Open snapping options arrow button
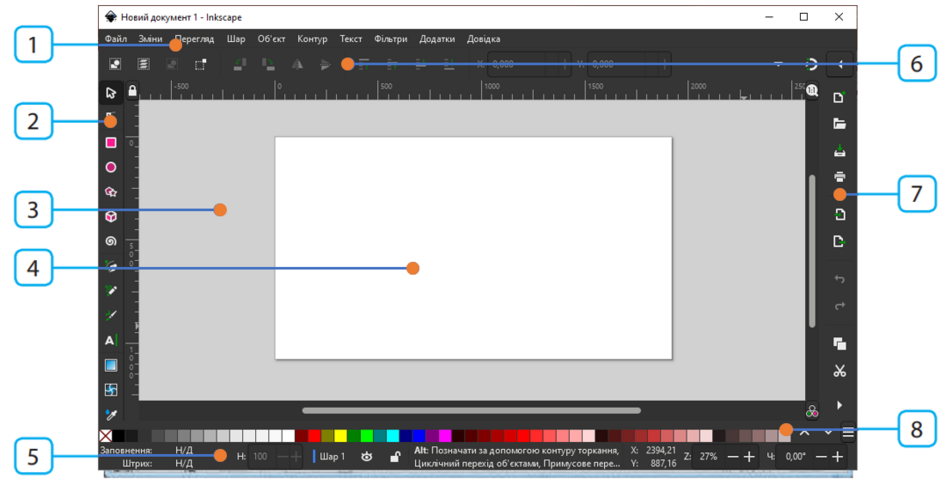 click(x=840, y=64)
